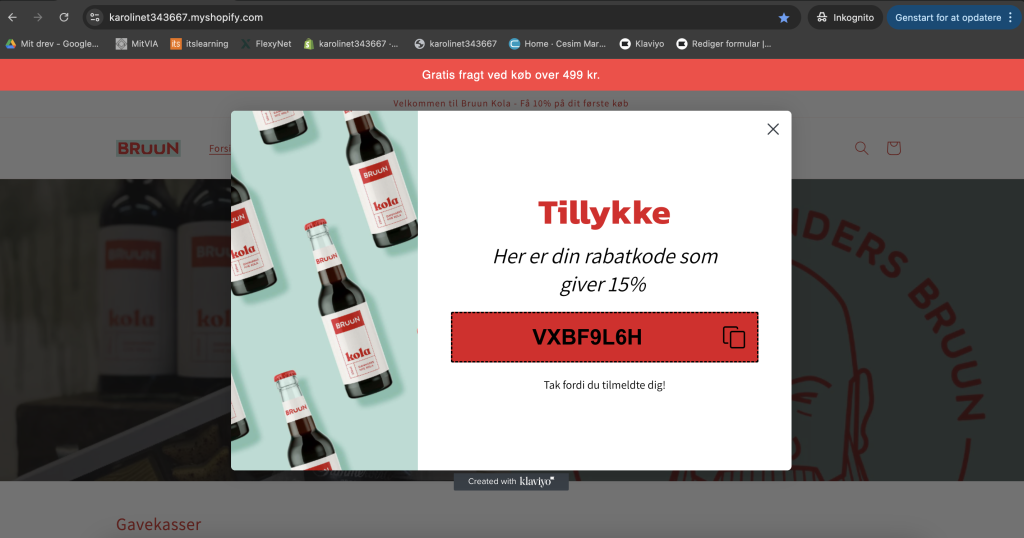
Task: Open itslearning bookmark
Action: (199, 44)
